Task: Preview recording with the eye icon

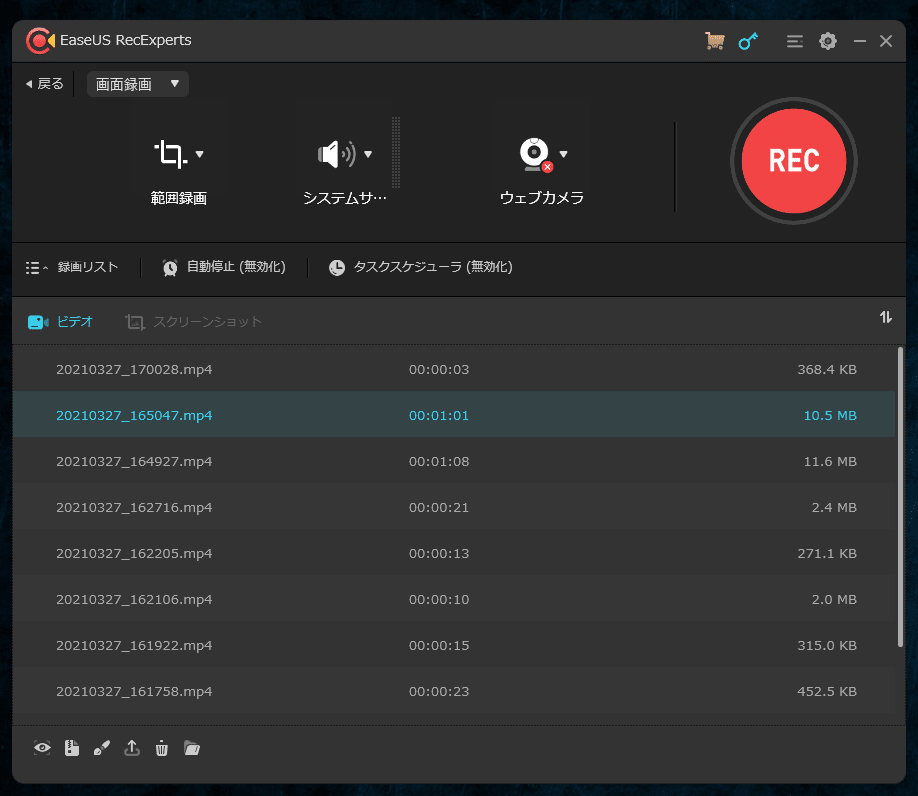Action: coord(42,748)
